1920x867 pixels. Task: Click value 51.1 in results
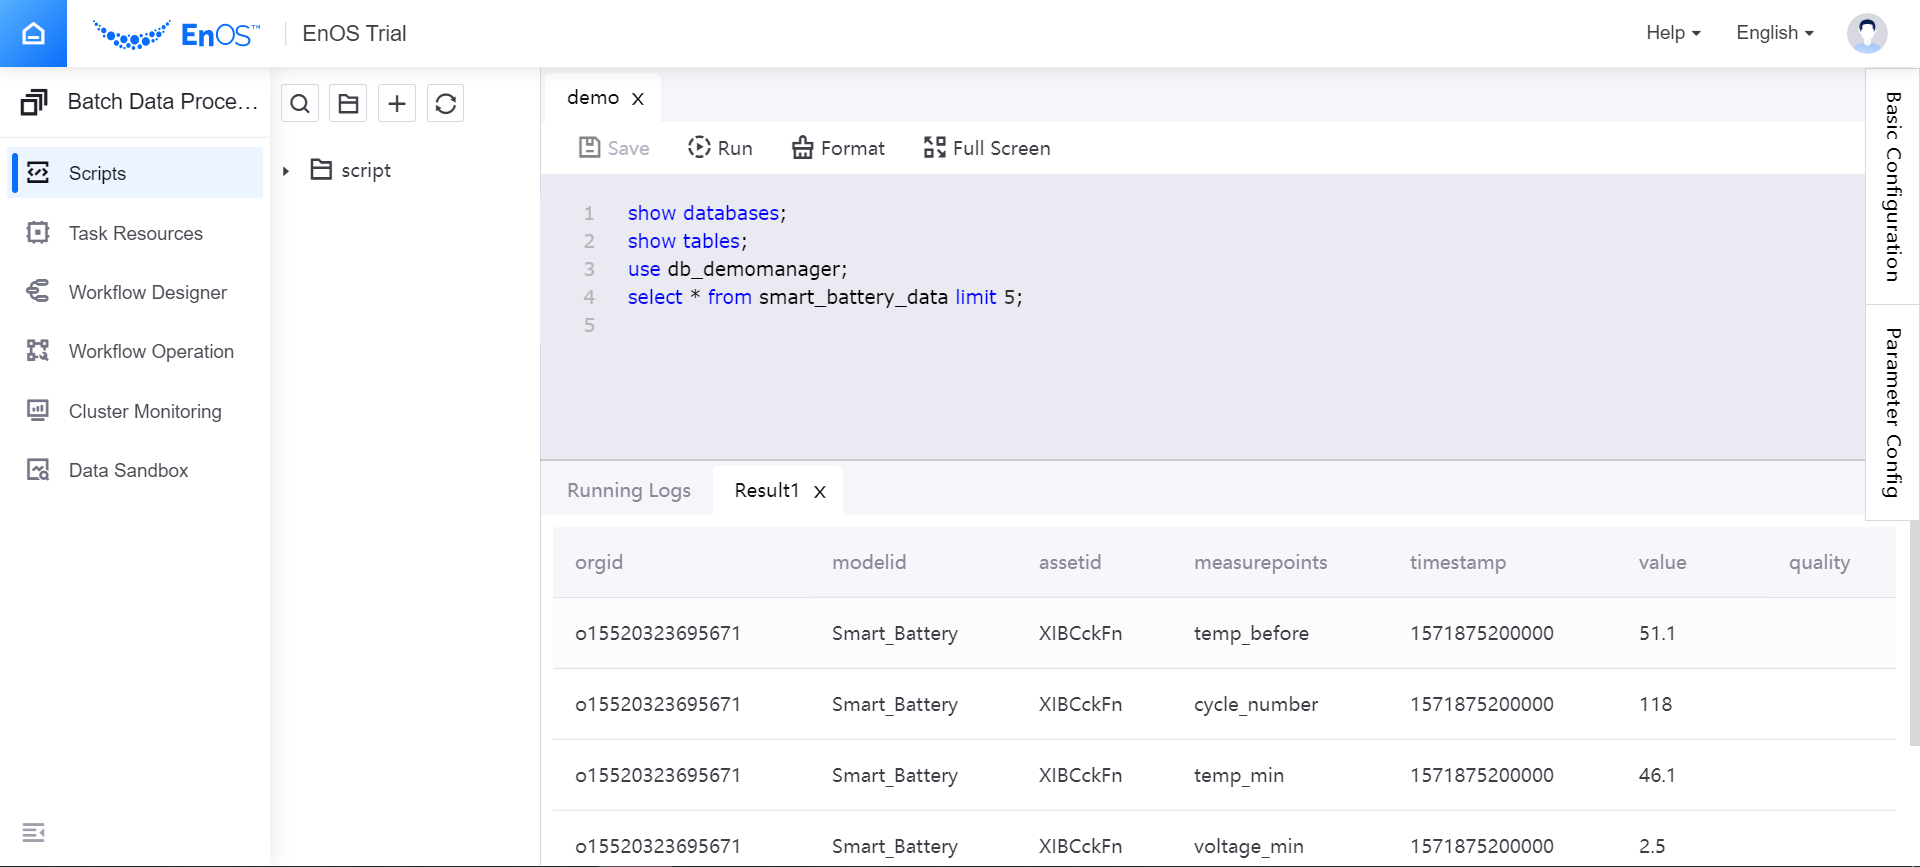(x=1657, y=633)
